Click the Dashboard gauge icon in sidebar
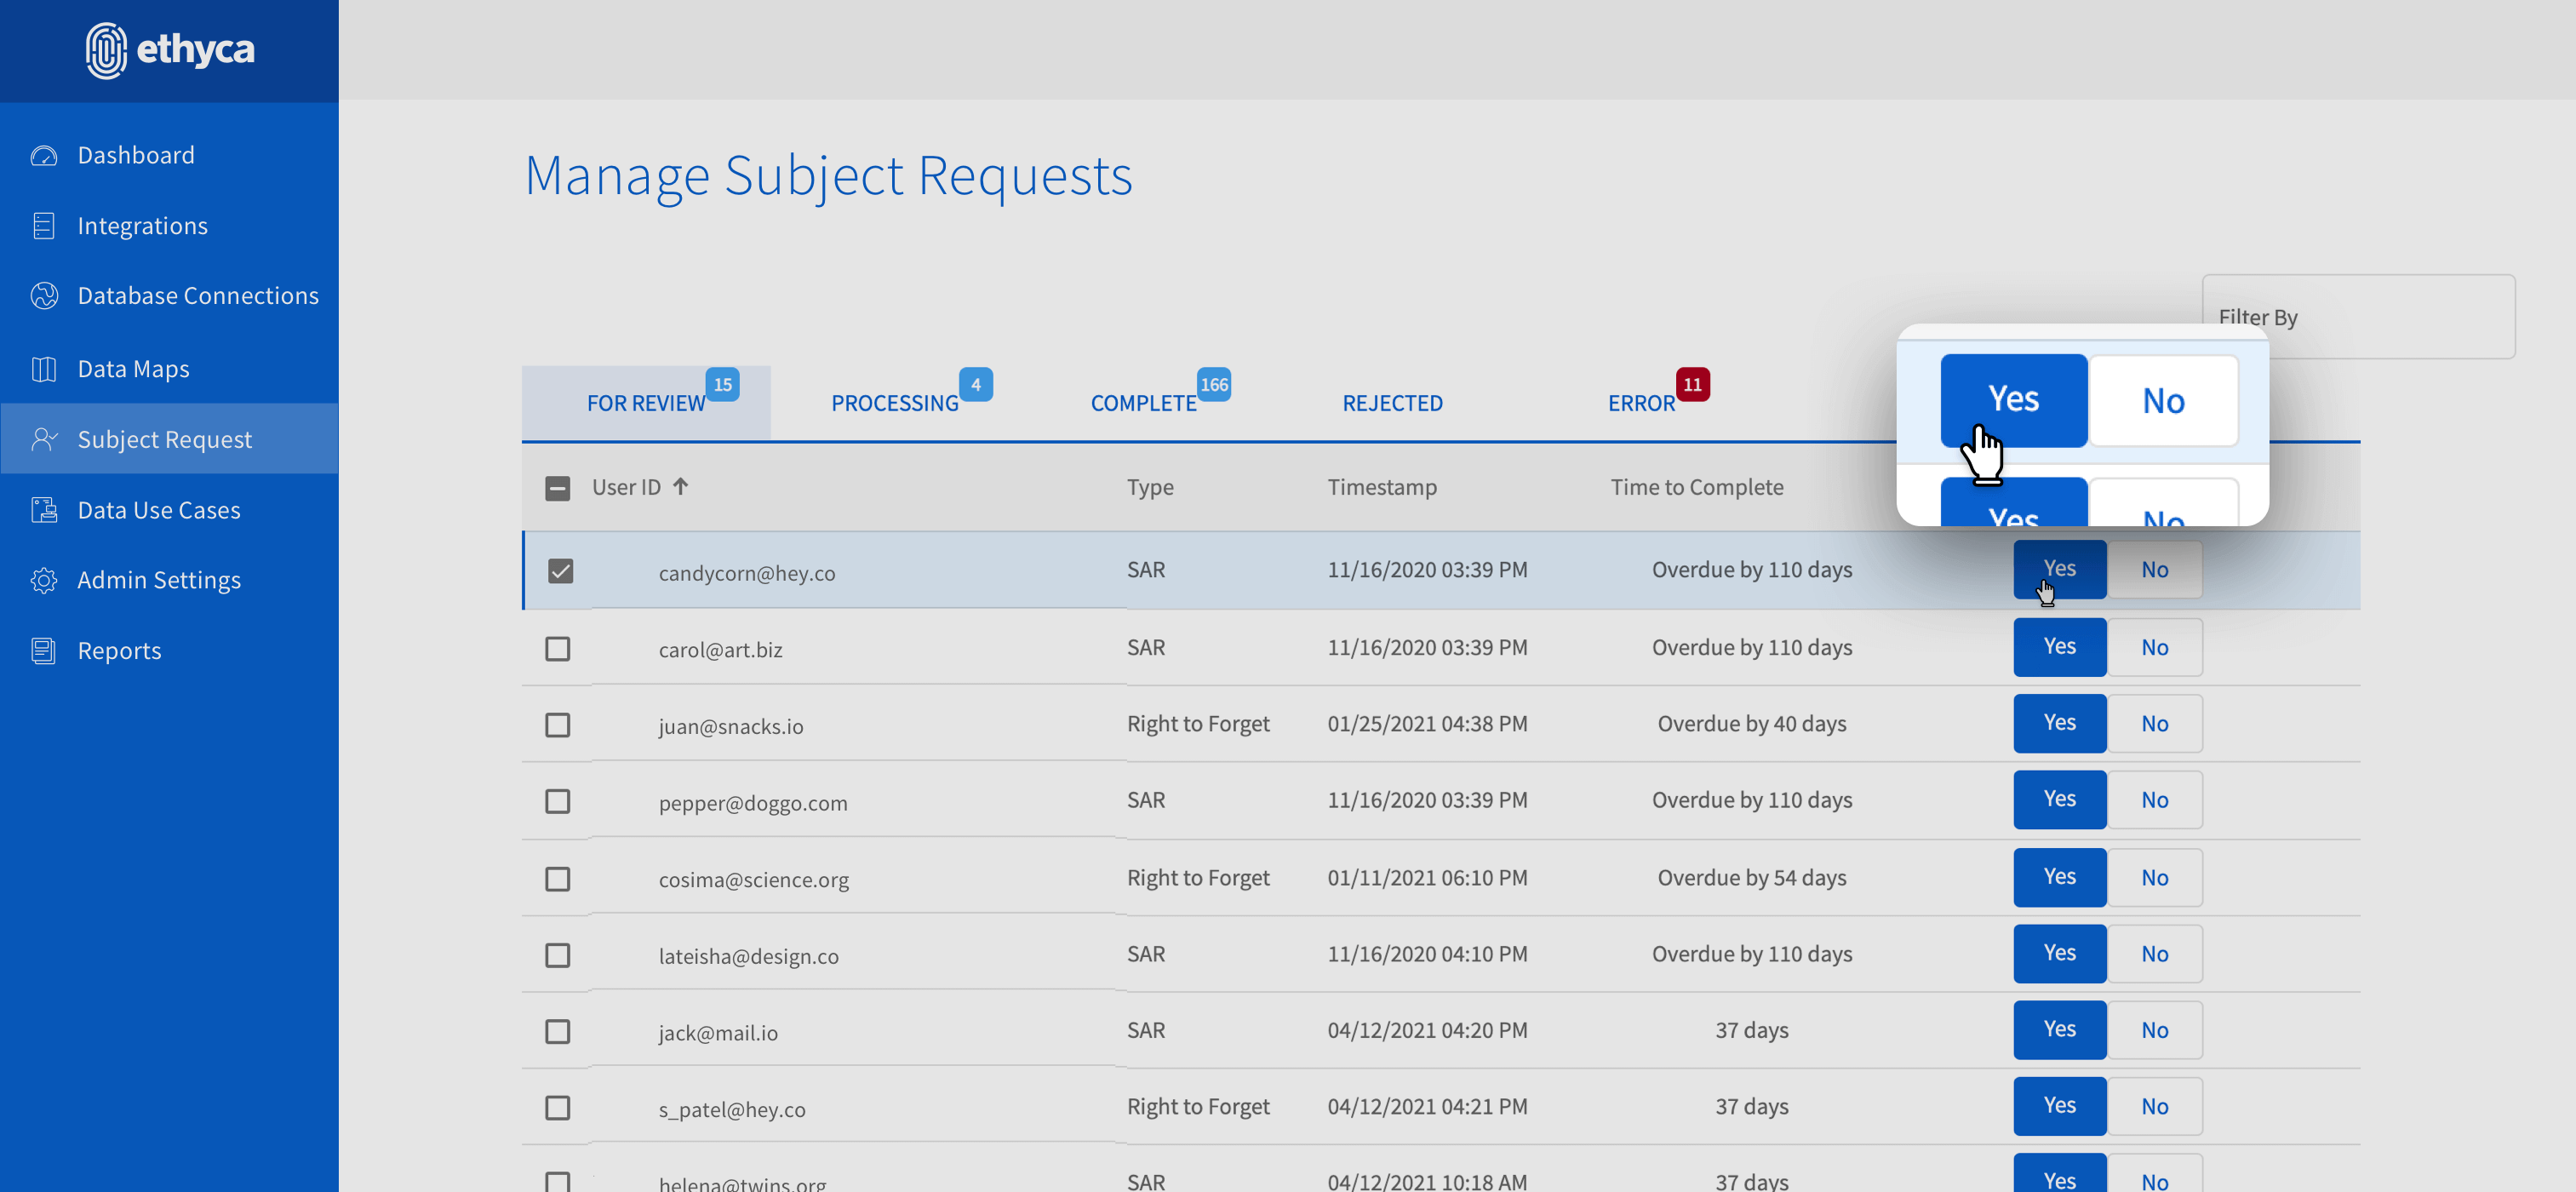The image size is (2576, 1192). click(44, 155)
